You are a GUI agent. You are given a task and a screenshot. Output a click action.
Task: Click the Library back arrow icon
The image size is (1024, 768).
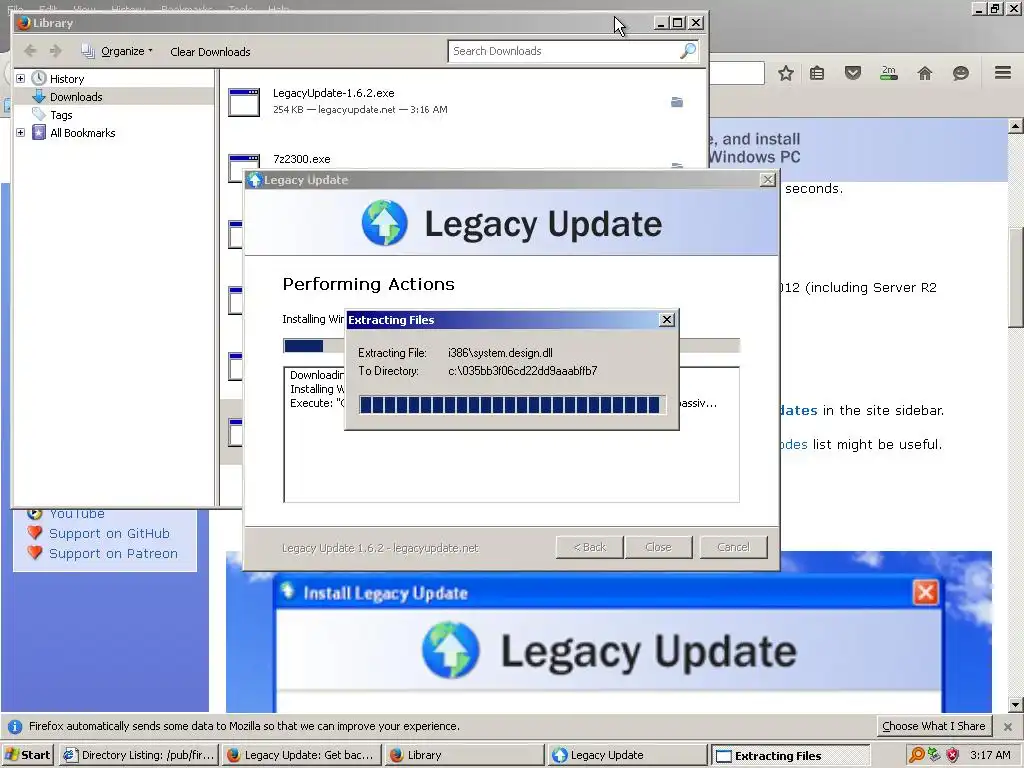[30, 51]
